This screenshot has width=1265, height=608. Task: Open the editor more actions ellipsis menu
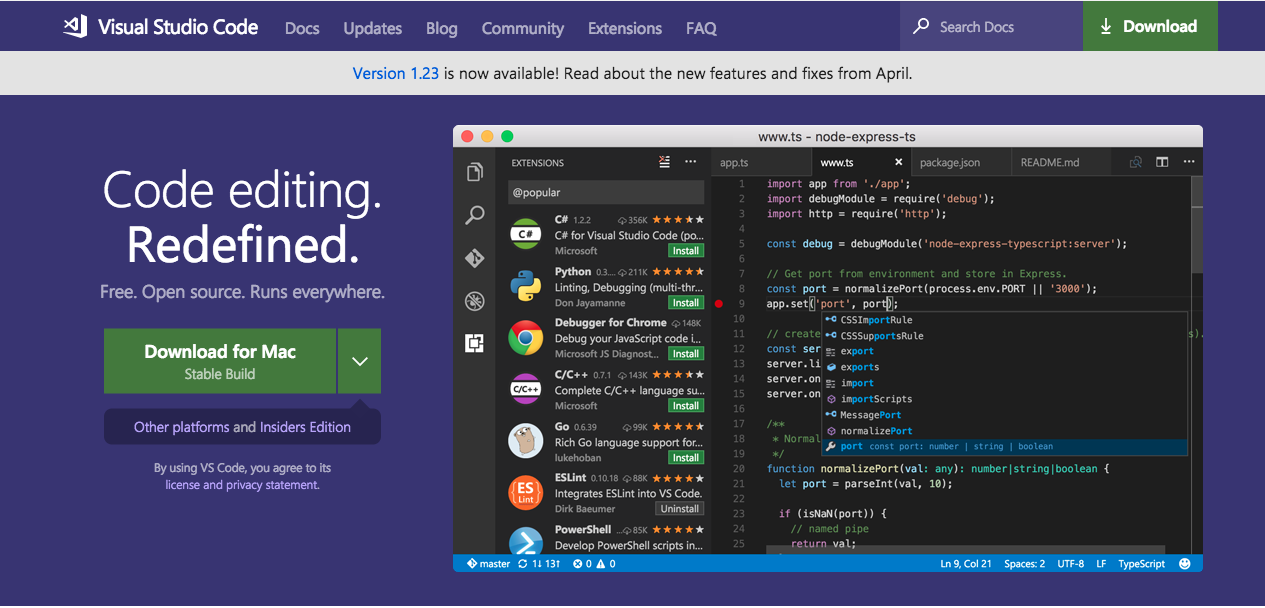tap(1188, 161)
